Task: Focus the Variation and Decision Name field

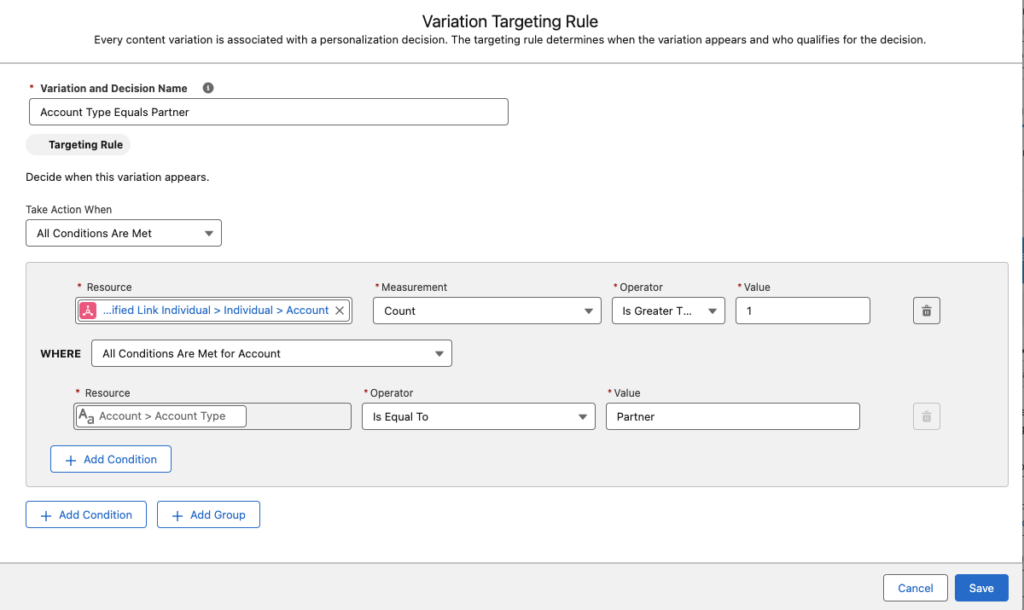Action: [x=268, y=112]
